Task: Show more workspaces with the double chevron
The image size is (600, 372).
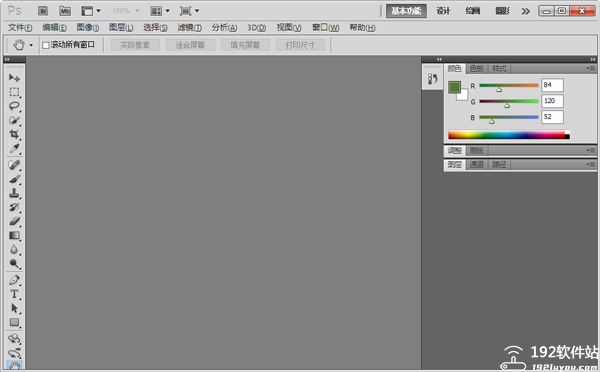Action: pyautogui.click(x=525, y=11)
